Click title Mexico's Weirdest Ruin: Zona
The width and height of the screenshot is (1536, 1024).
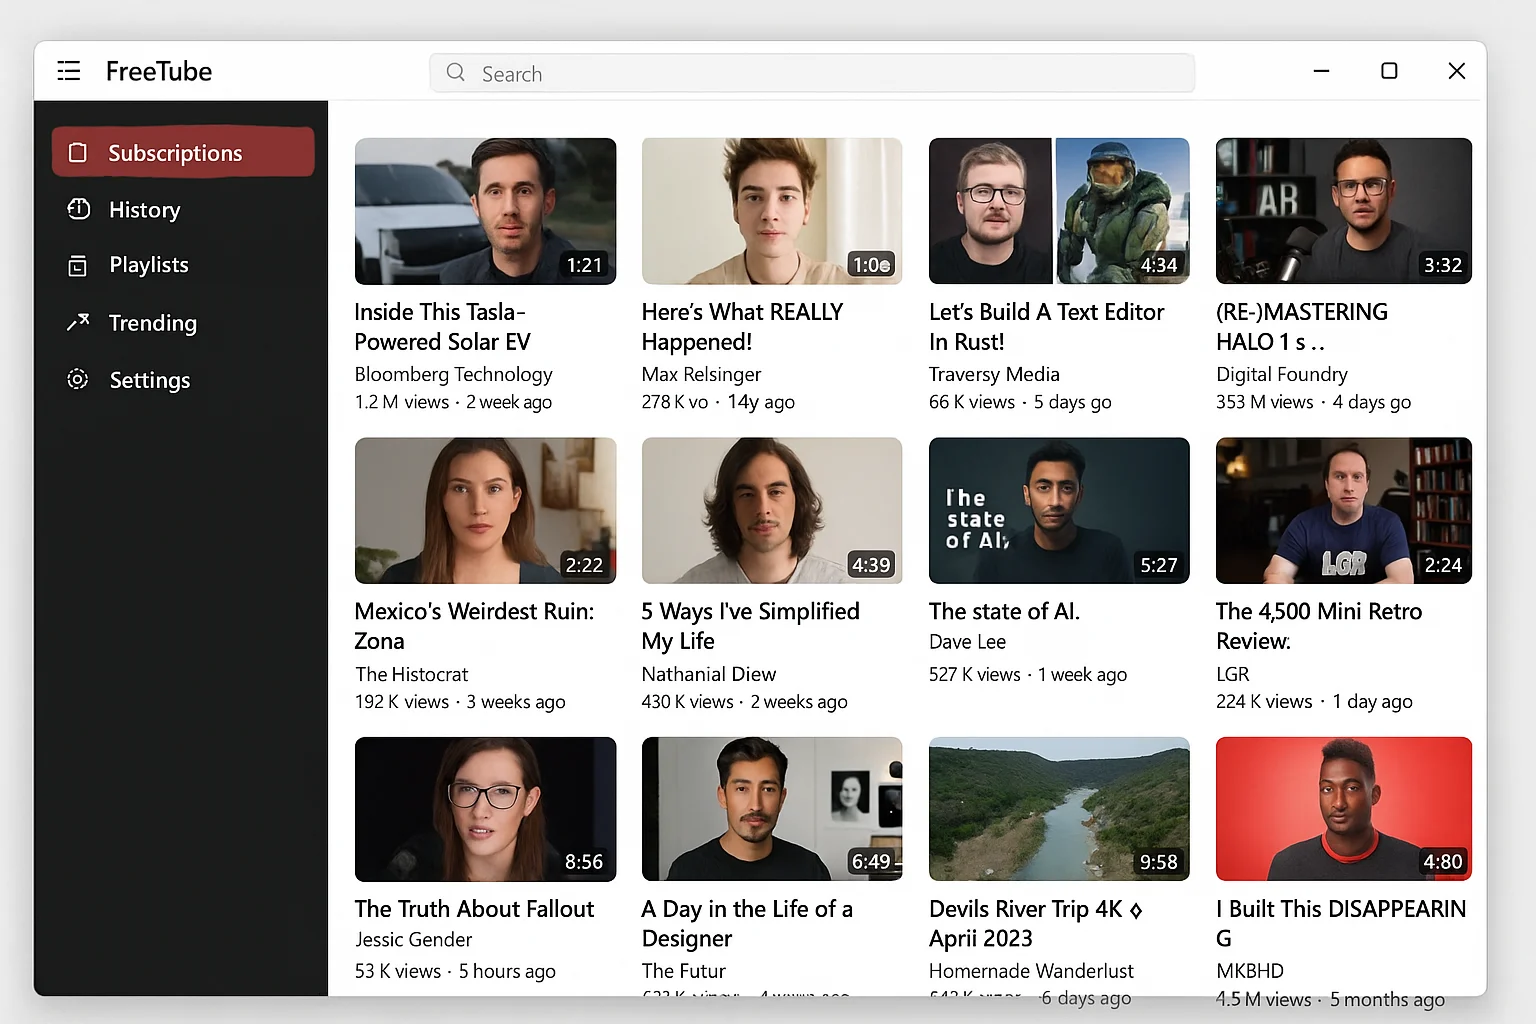pos(474,626)
